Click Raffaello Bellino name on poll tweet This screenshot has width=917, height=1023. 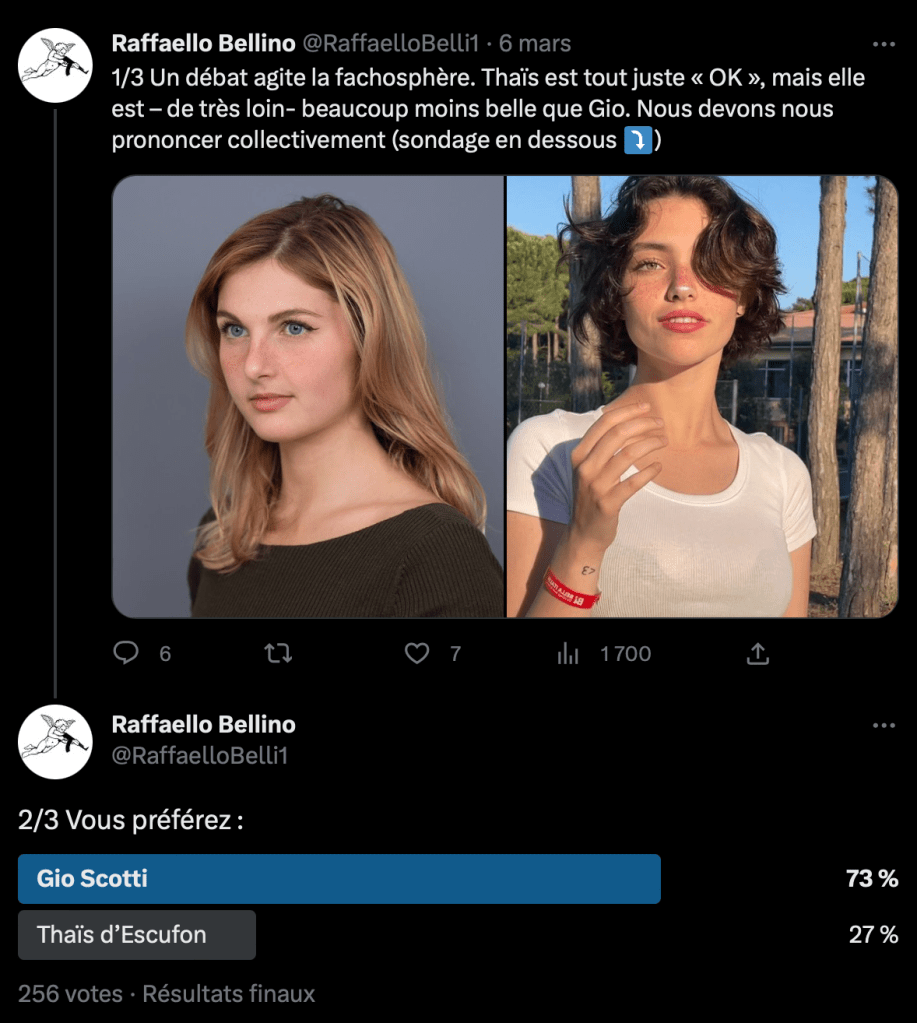(x=203, y=725)
